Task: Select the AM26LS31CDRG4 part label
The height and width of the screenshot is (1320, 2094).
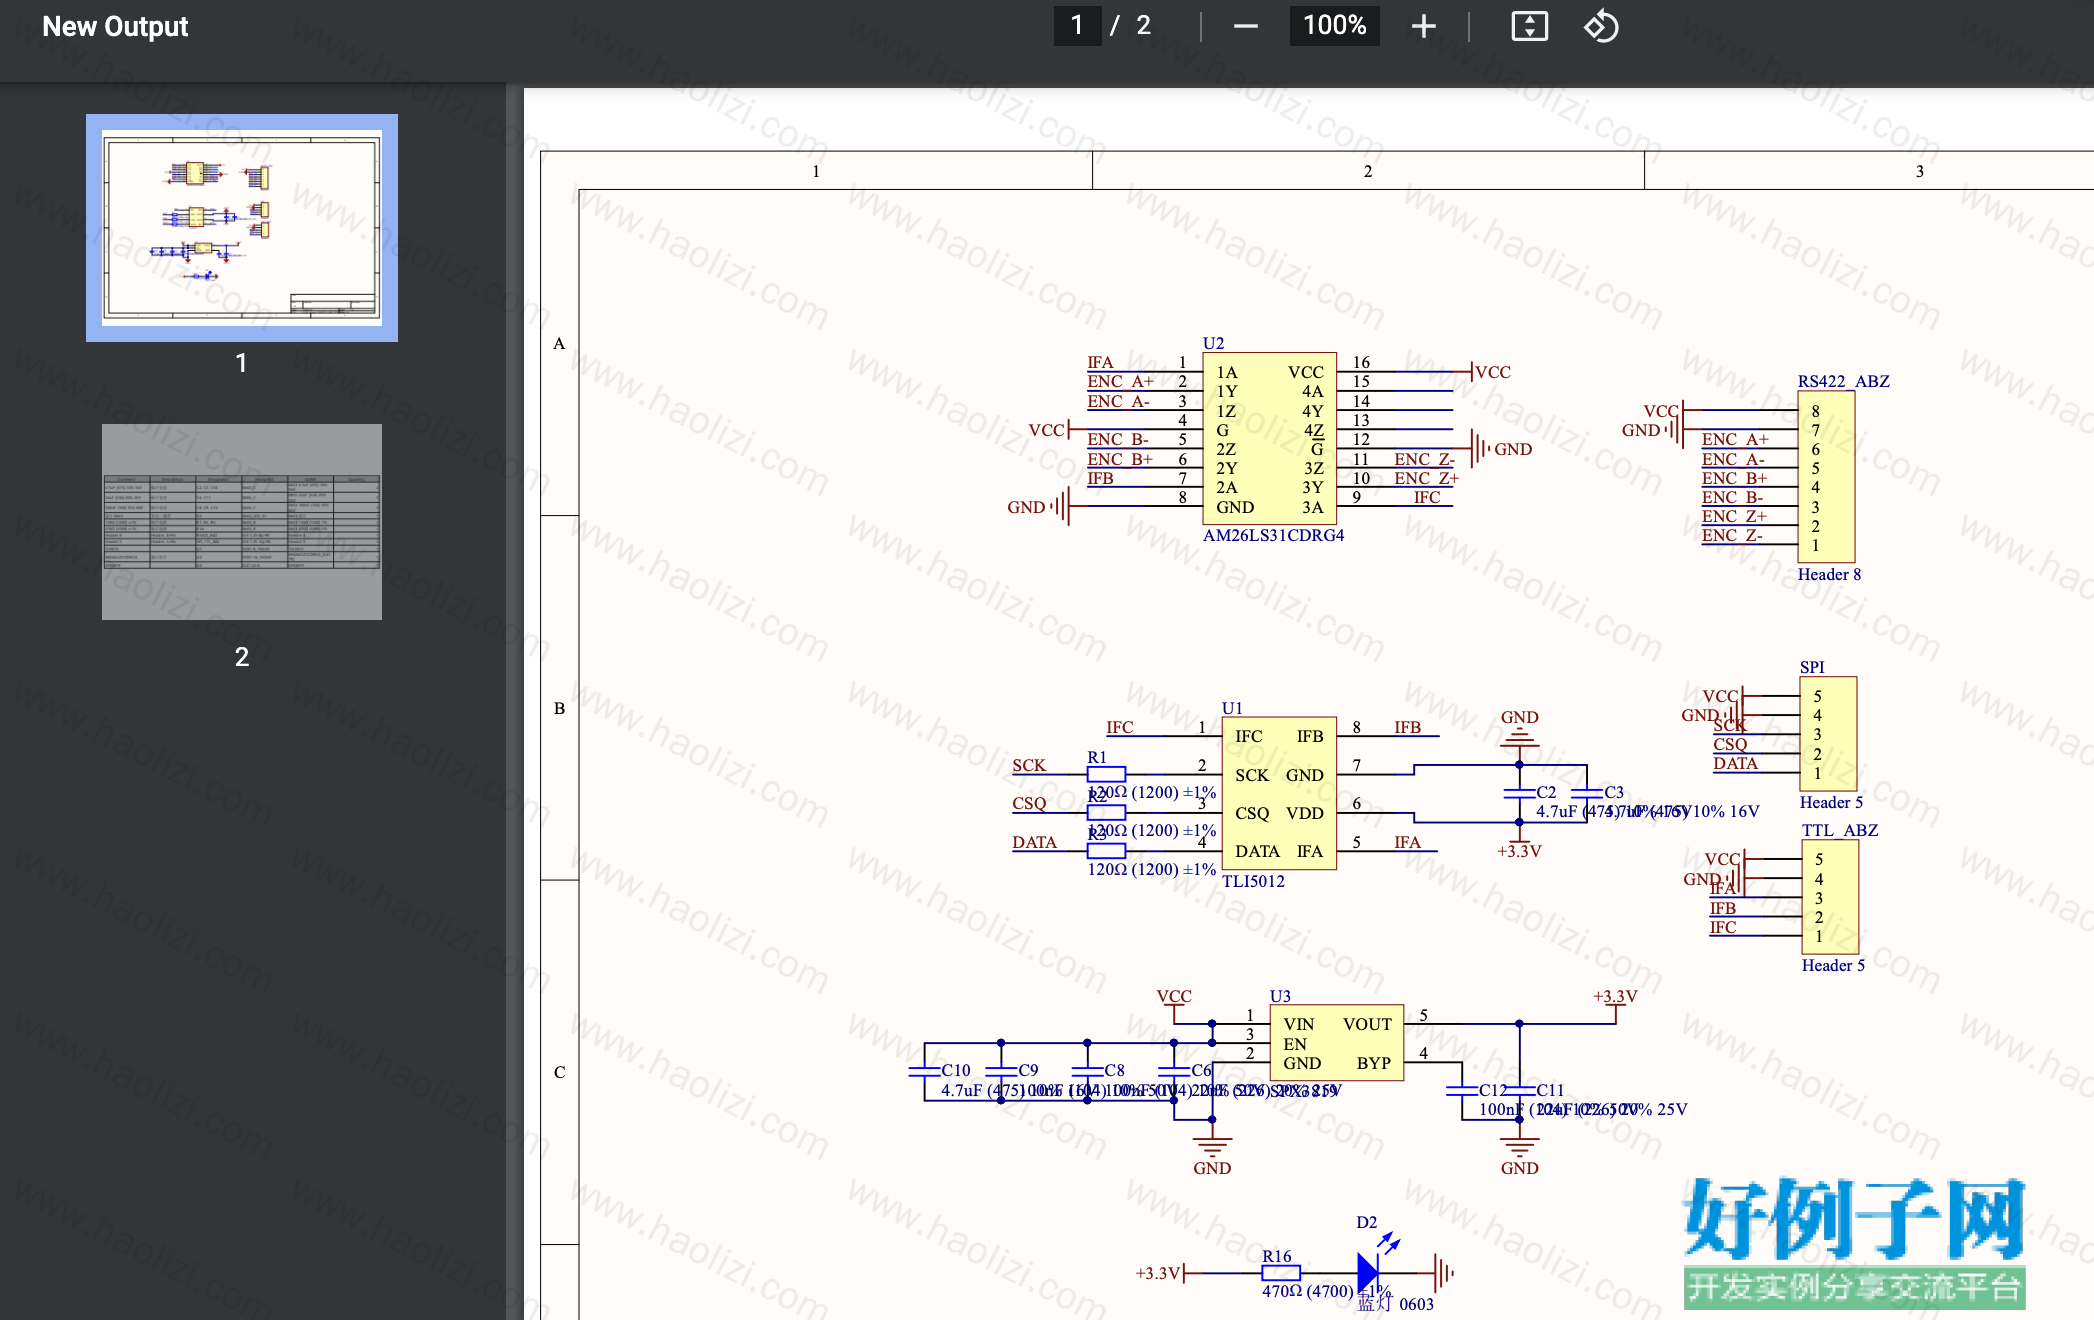Action: [1273, 535]
